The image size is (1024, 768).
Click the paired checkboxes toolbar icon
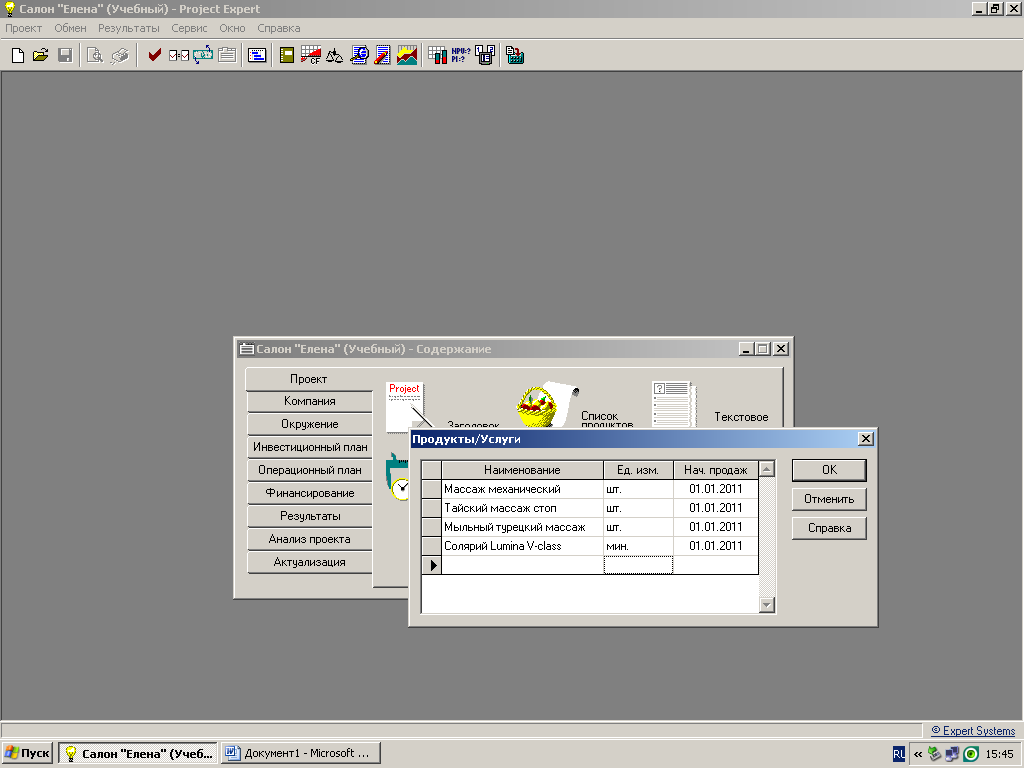178,56
